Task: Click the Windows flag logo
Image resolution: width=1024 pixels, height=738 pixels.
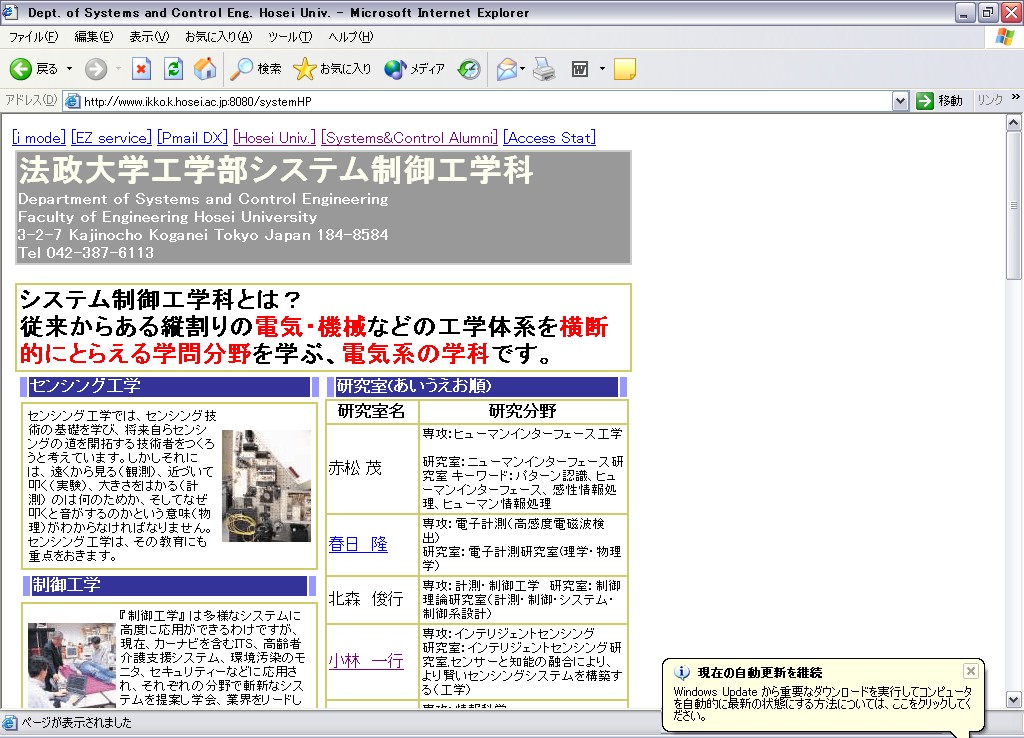Action: (1004, 37)
